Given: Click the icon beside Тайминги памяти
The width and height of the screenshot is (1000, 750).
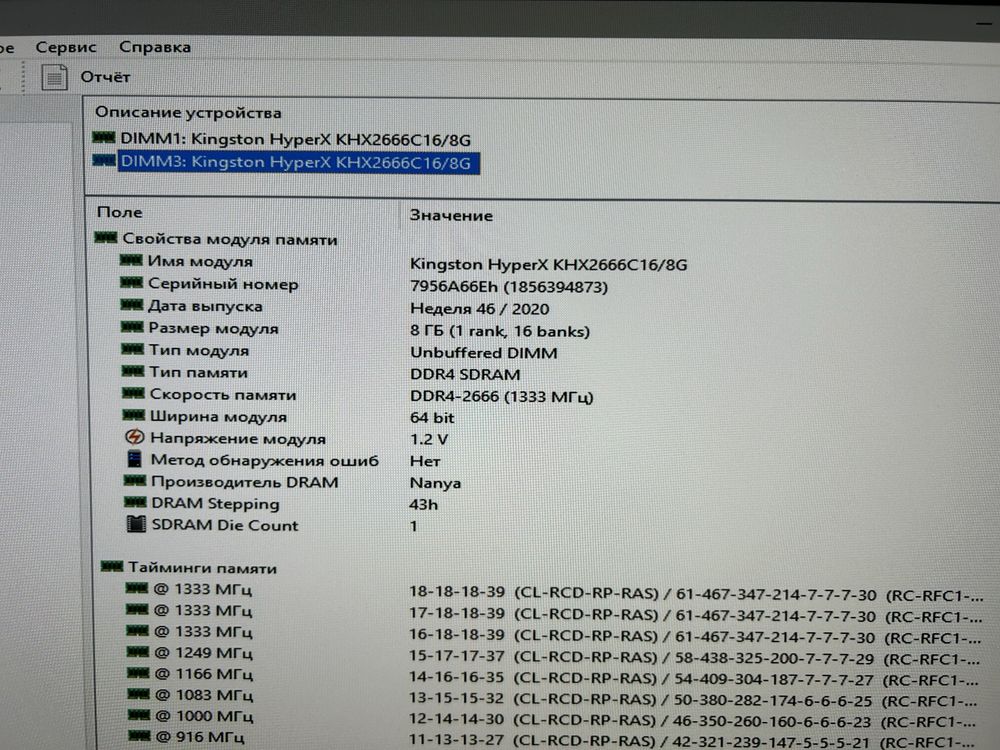Looking at the screenshot, I should click(x=112, y=566).
